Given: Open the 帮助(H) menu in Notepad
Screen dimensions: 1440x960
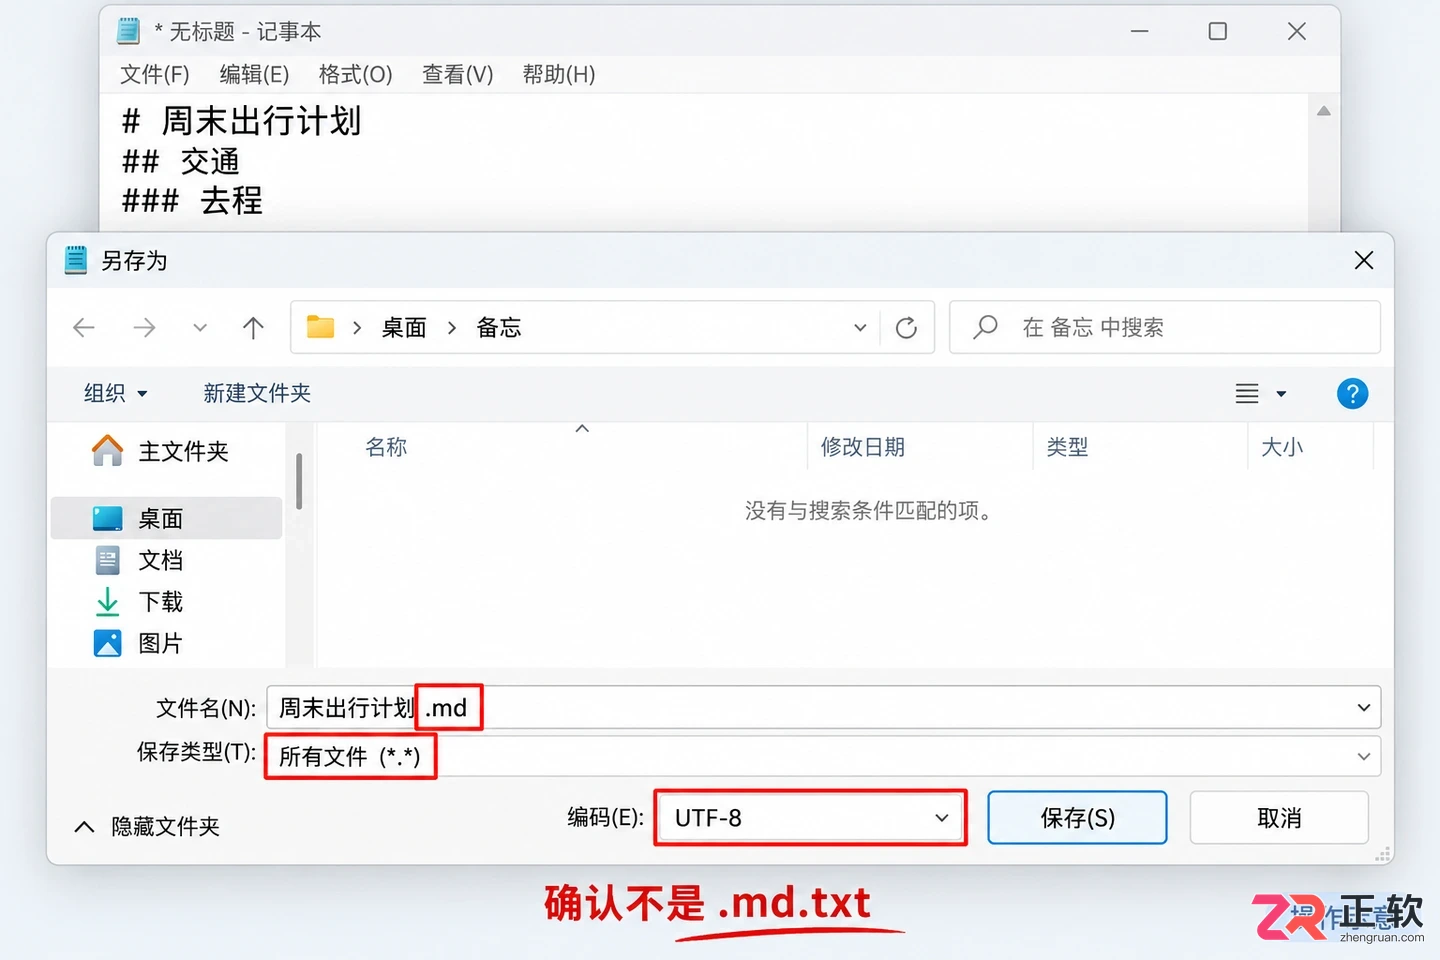Looking at the screenshot, I should point(559,75).
